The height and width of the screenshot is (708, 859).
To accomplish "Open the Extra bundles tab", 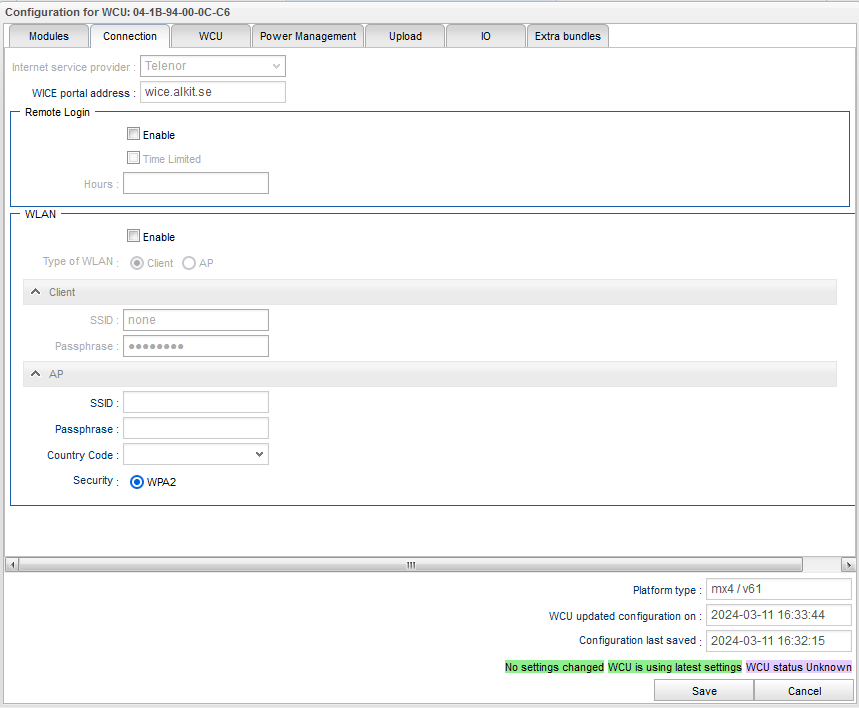I will click(x=567, y=36).
